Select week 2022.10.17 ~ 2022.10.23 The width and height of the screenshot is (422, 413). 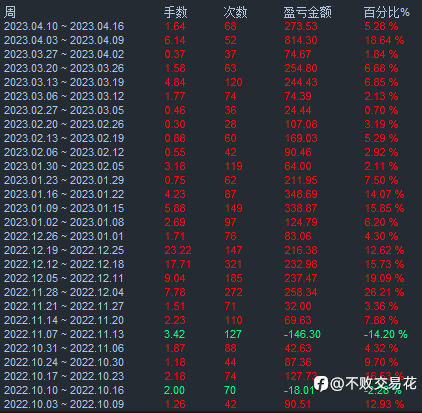[x=64, y=376]
